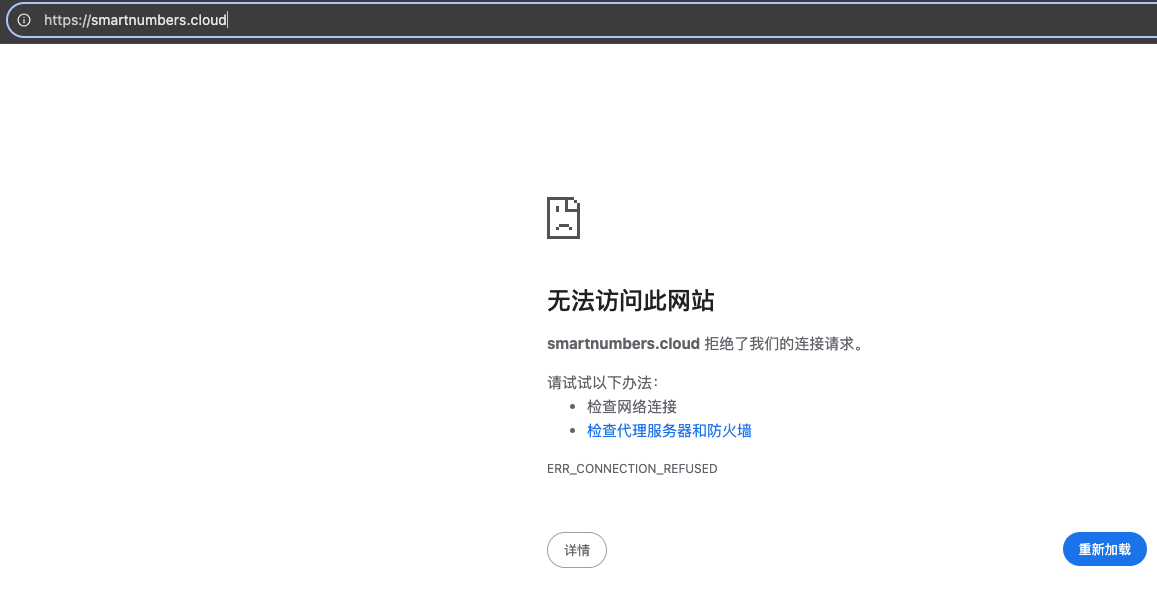This screenshot has width=1157, height=591.
Task: Click the sad page error icon
Action: coord(563,218)
